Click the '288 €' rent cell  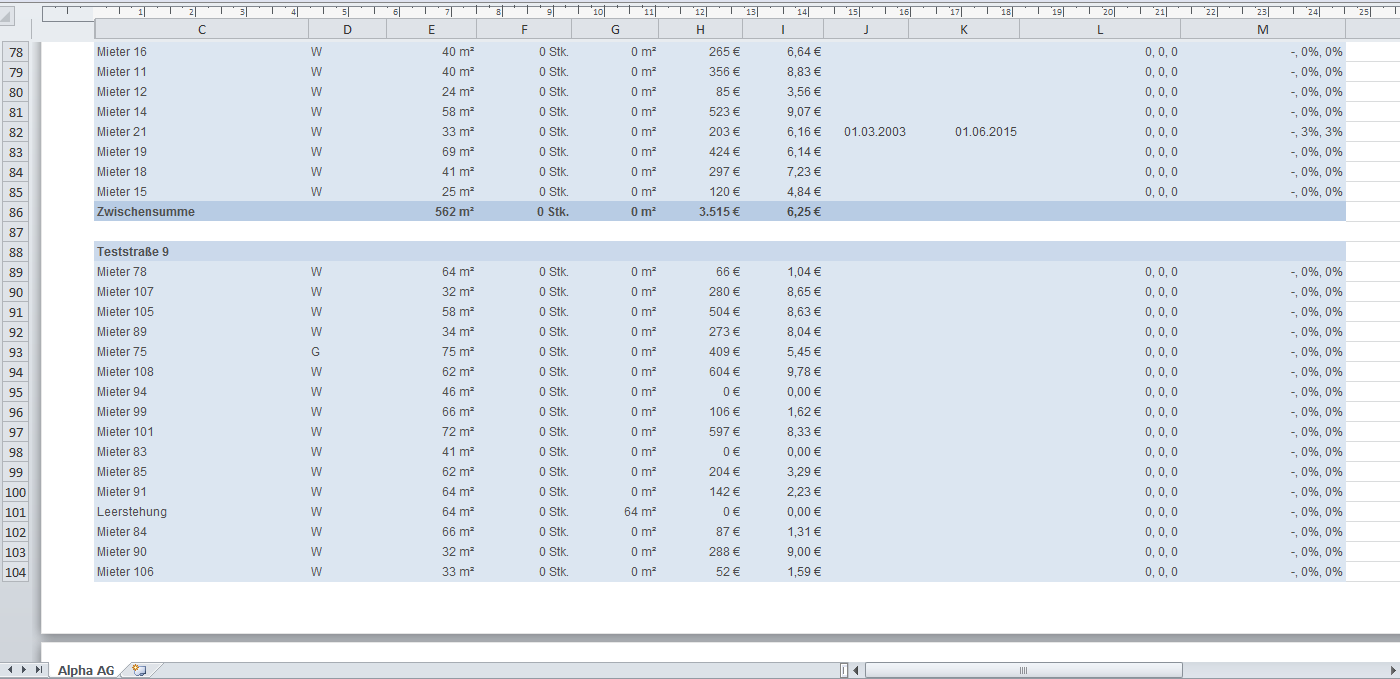pyautogui.click(x=700, y=551)
